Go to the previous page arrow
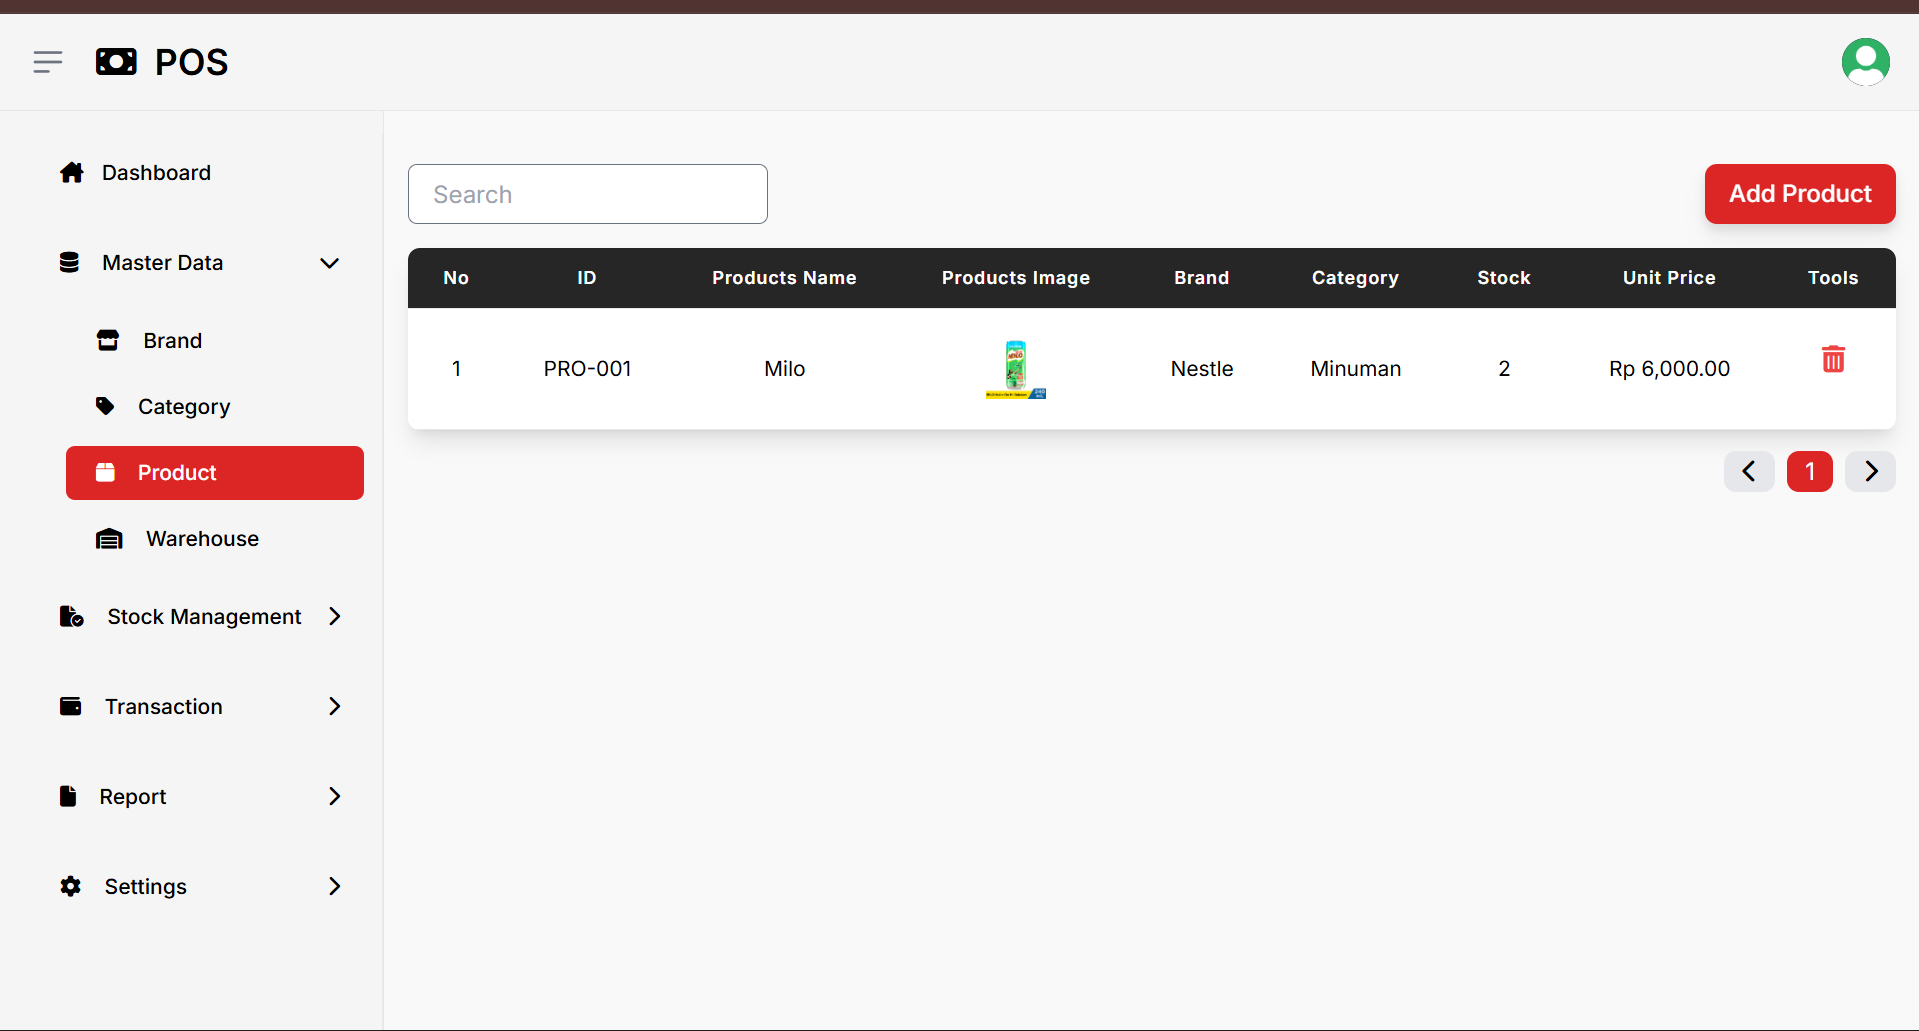Image resolution: width=1919 pixels, height=1031 pixels. 1749,471
